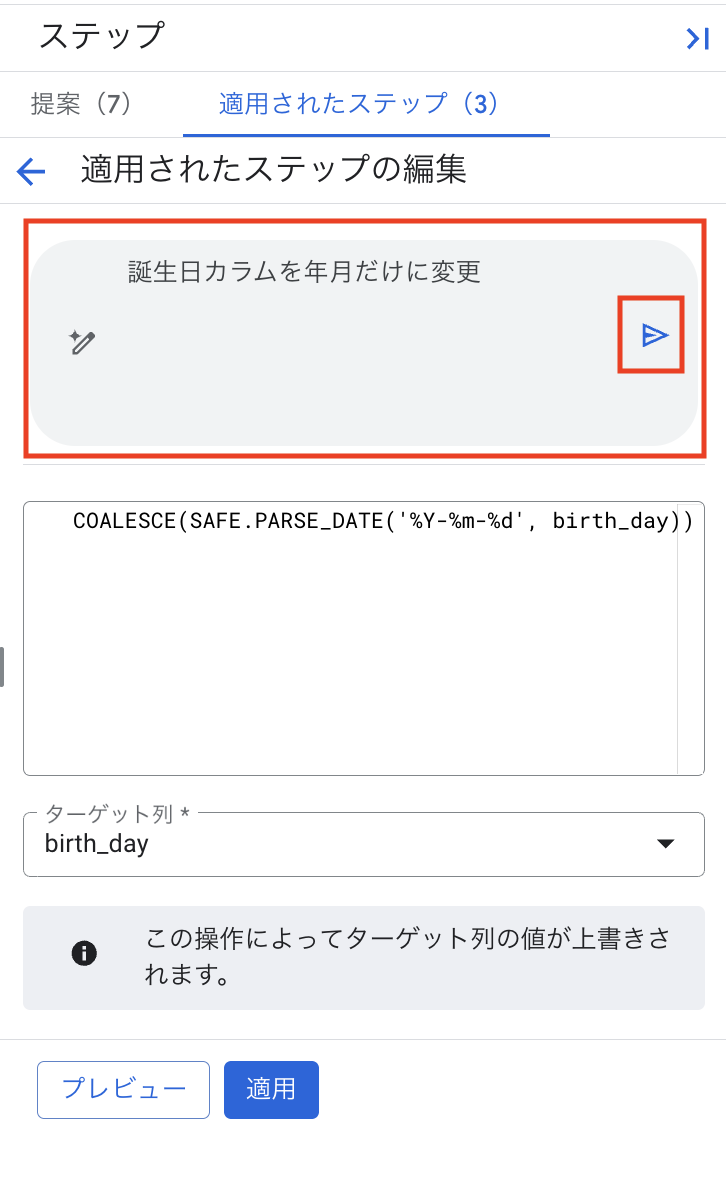Switch to the 提案 (7) tab
This screenshot has height=1178, width=726.
tap(82, 104)
